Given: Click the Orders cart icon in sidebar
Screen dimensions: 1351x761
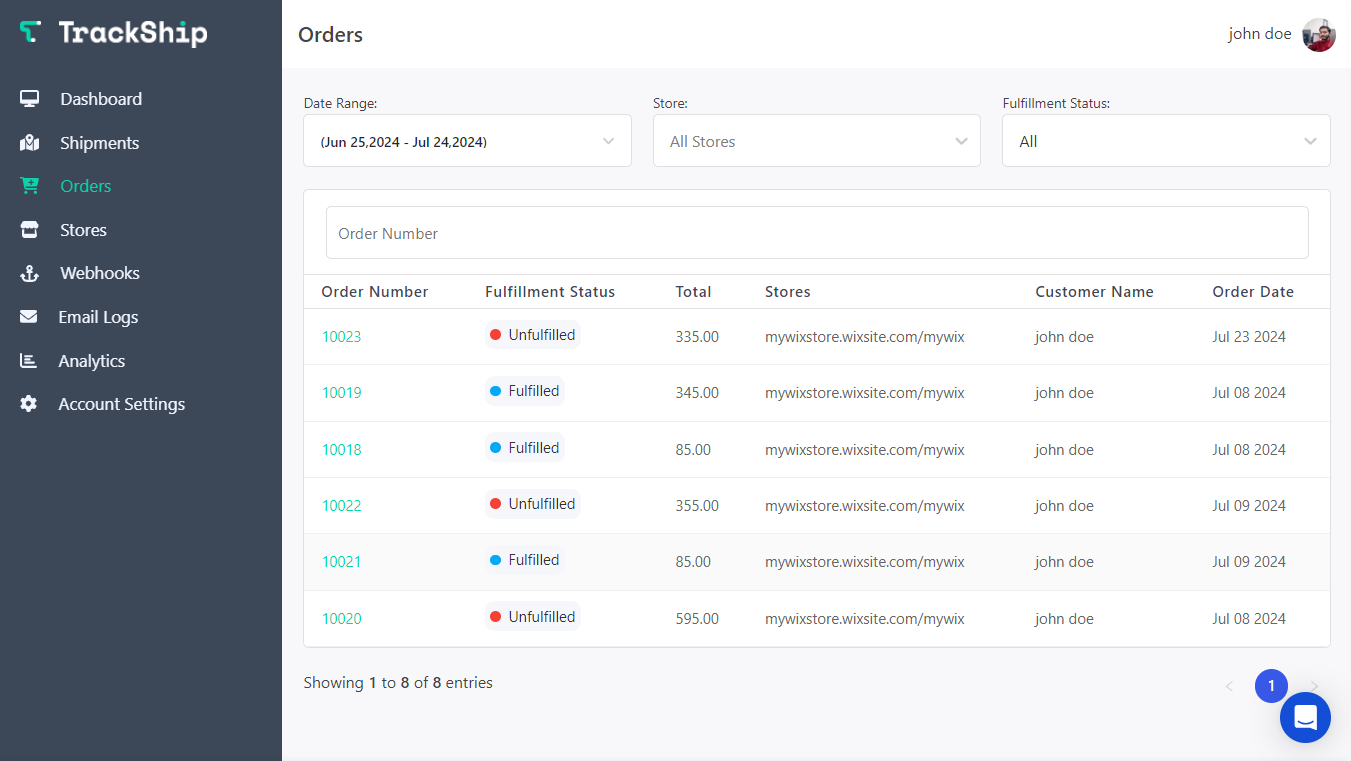Looking at the screenshot, I should point(29,185).
